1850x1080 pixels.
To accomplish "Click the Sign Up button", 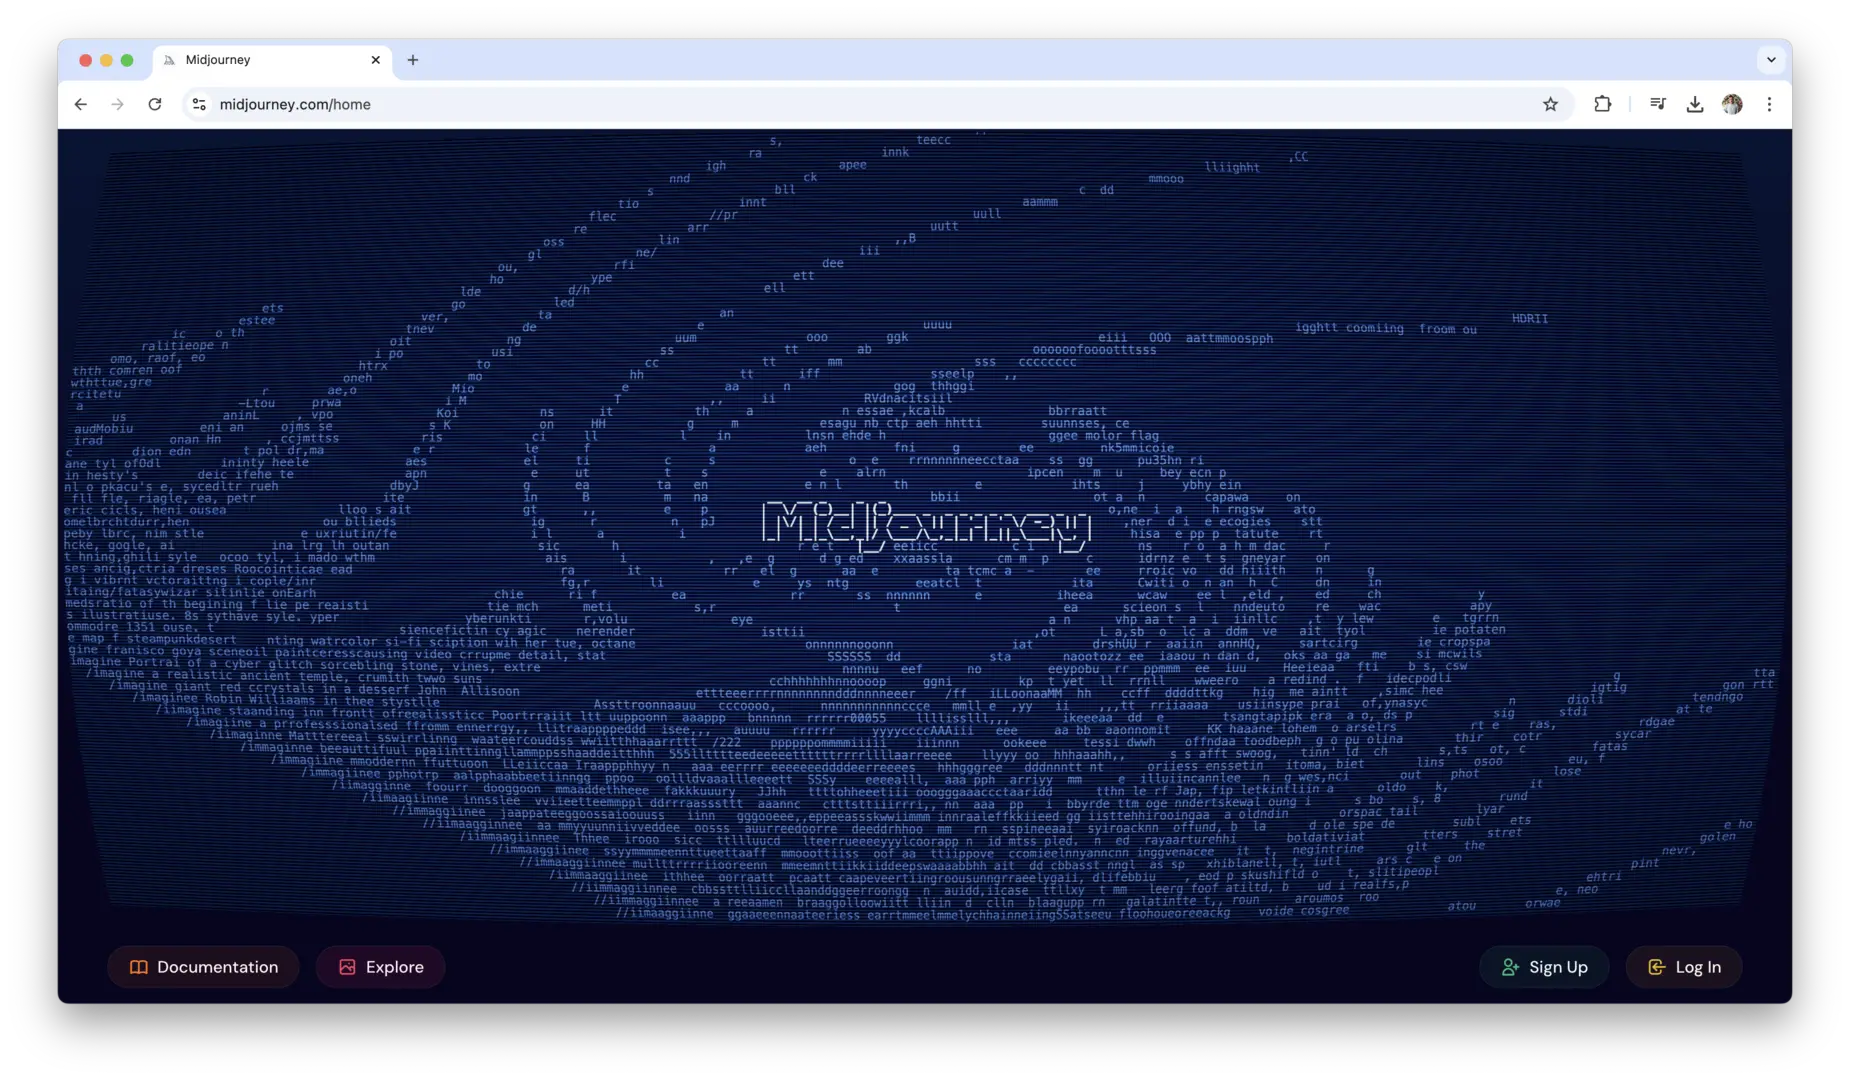I will (x=1544, y=967).
